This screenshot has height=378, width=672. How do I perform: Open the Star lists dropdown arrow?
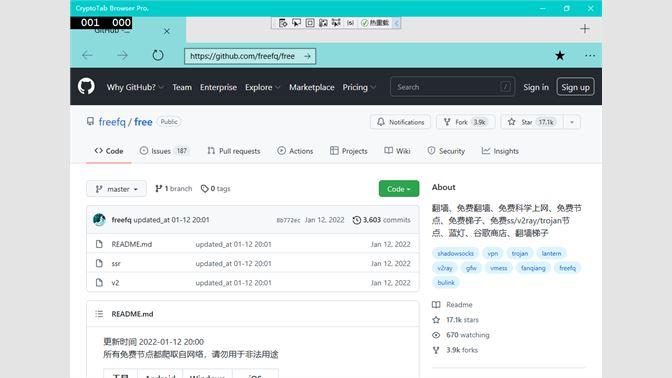(572, 122)
